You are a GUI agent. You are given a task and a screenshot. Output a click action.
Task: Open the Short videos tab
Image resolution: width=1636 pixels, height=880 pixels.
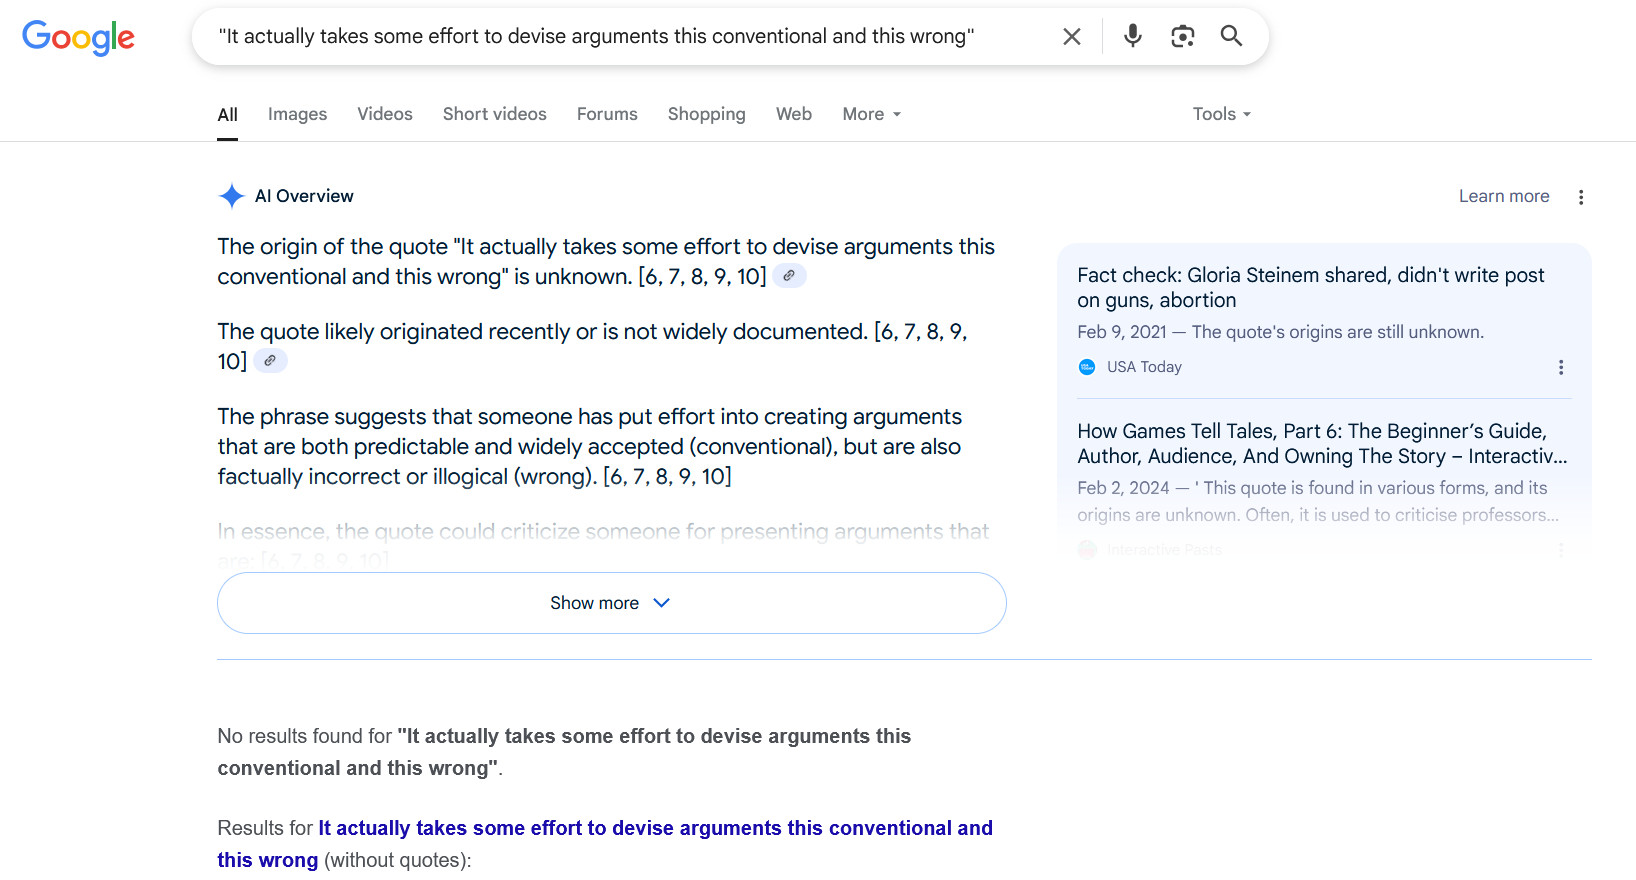pos(495,114)
